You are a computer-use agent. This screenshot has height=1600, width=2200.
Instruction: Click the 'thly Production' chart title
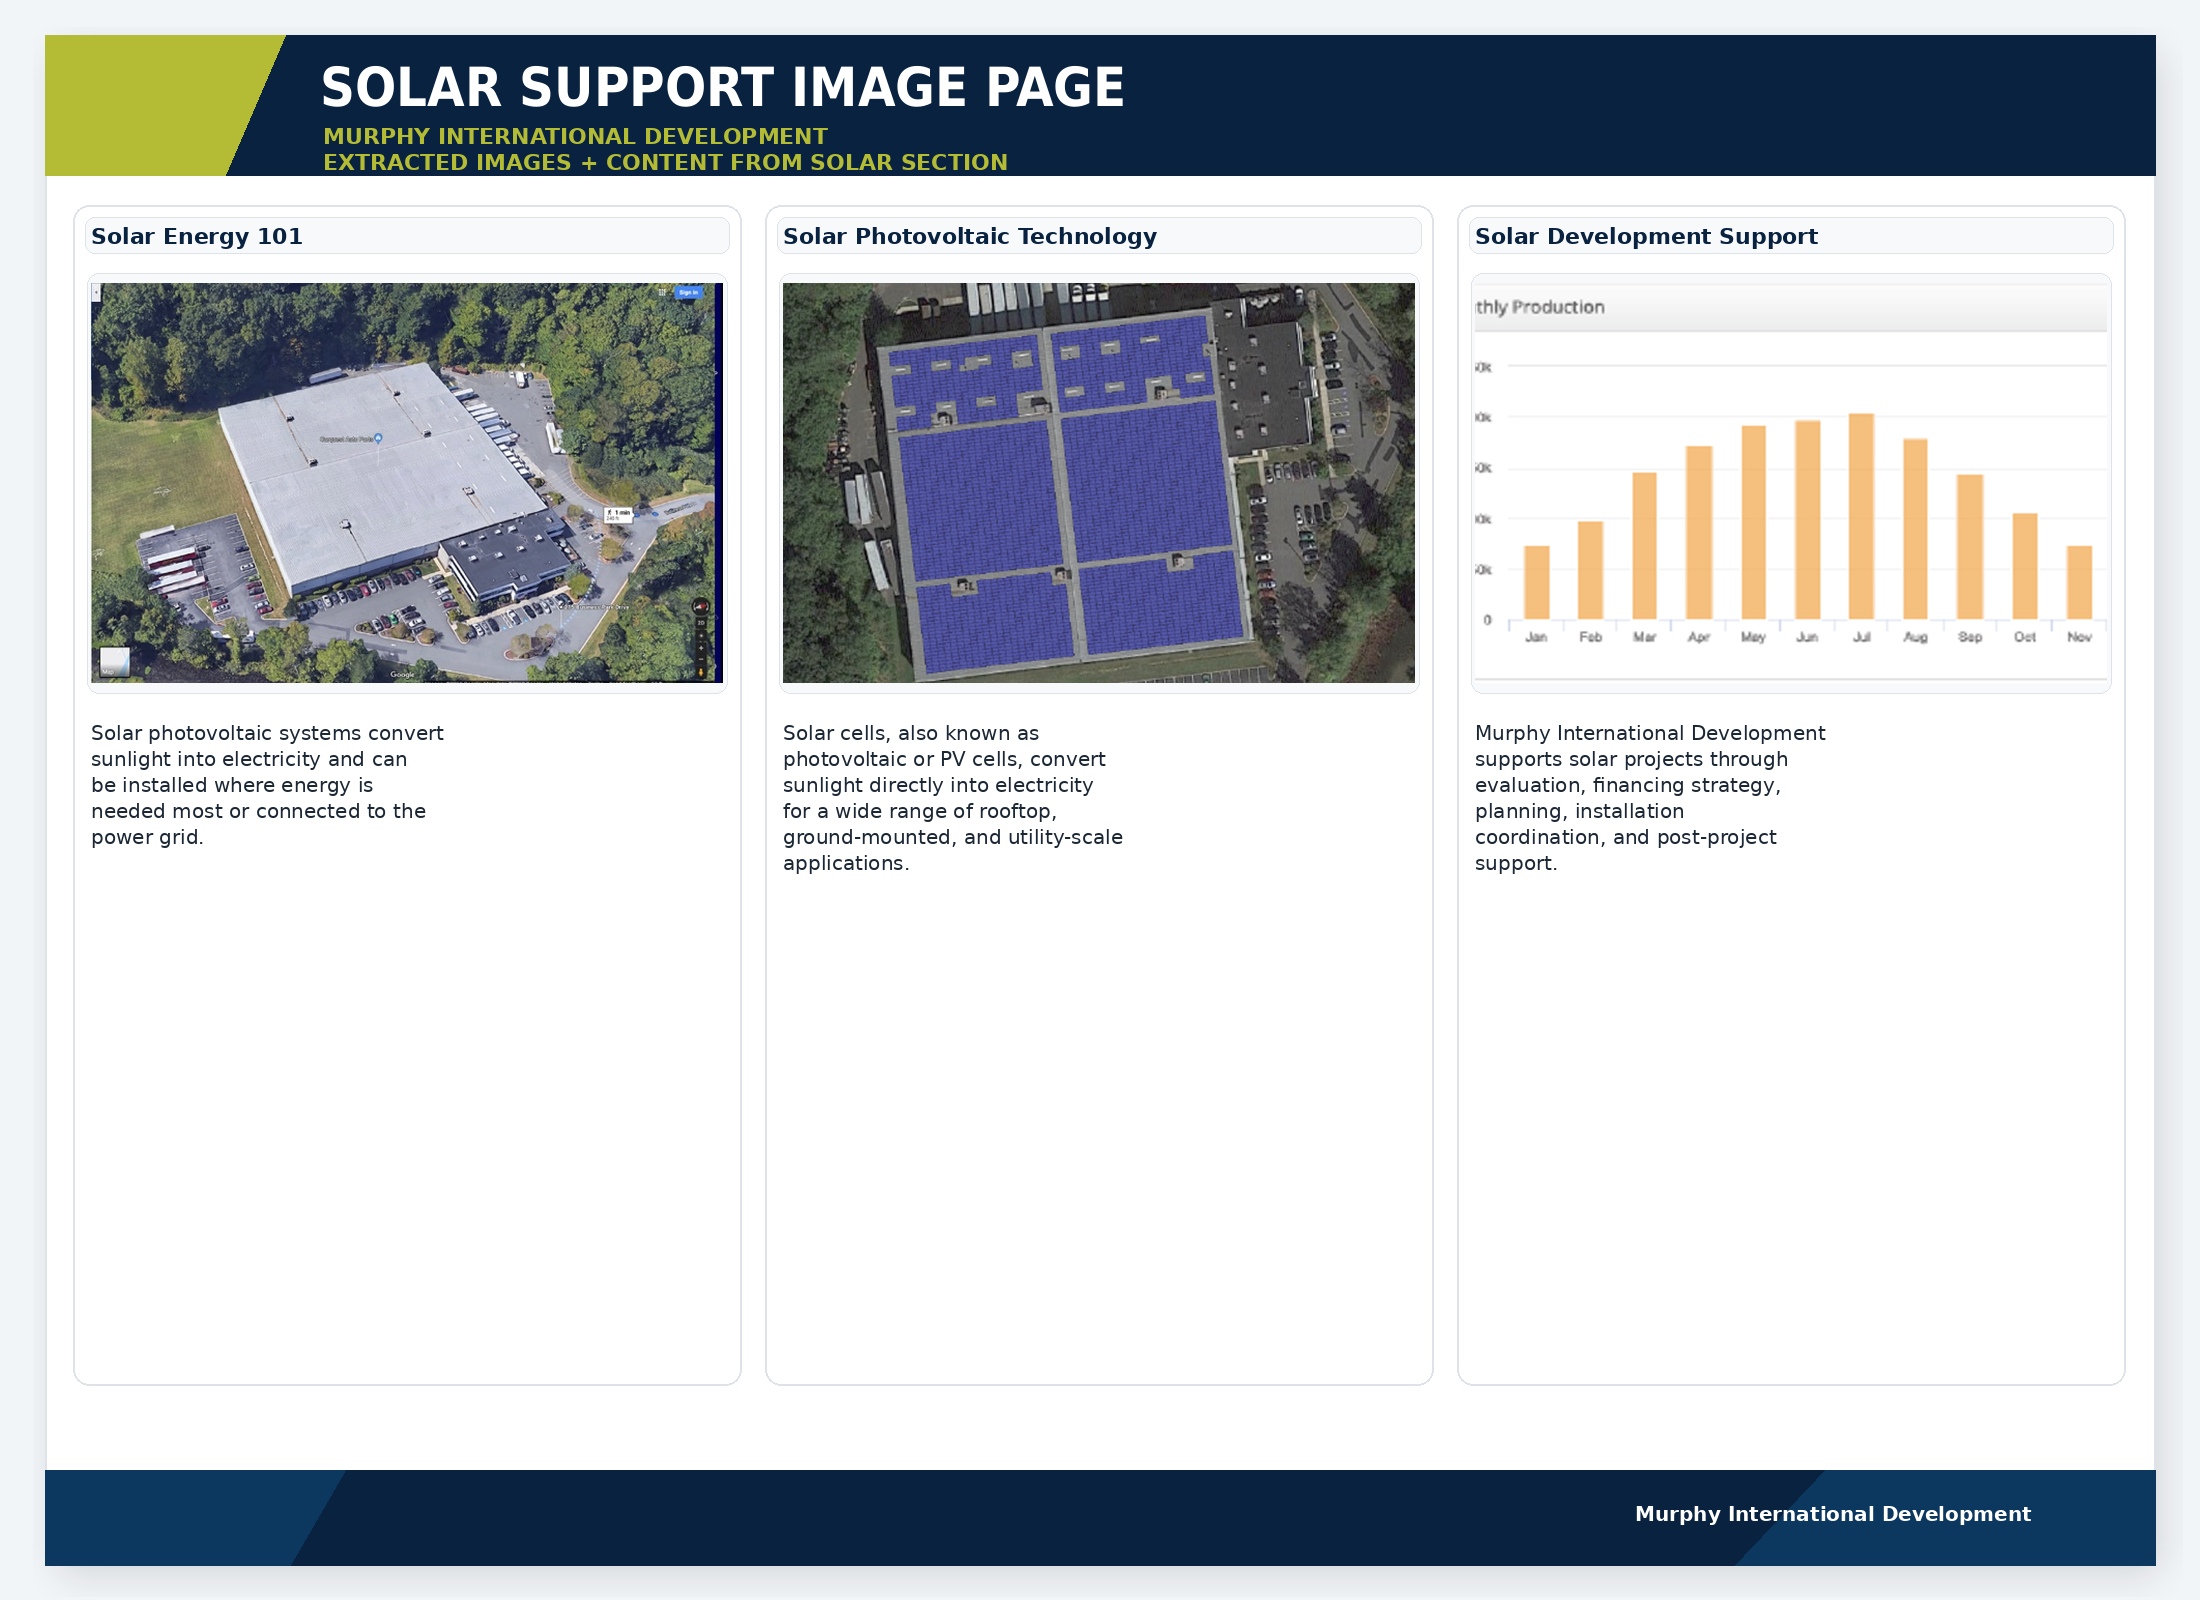coord(1540,307)
